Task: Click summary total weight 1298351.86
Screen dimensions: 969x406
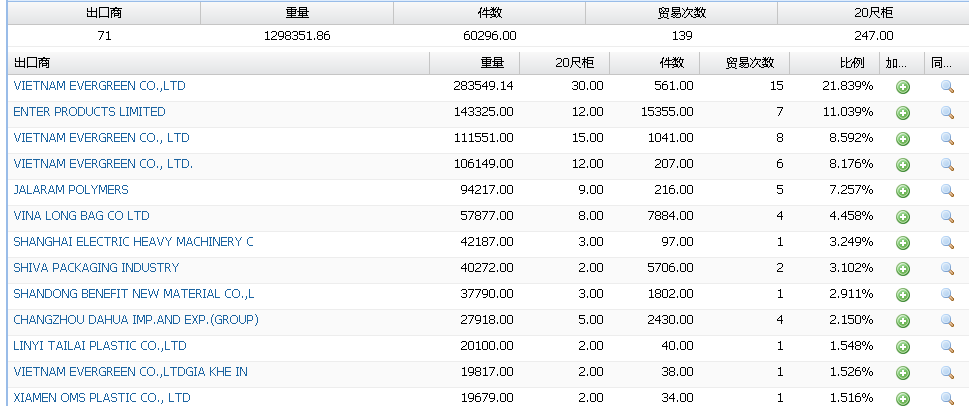Action: (297, 36)
